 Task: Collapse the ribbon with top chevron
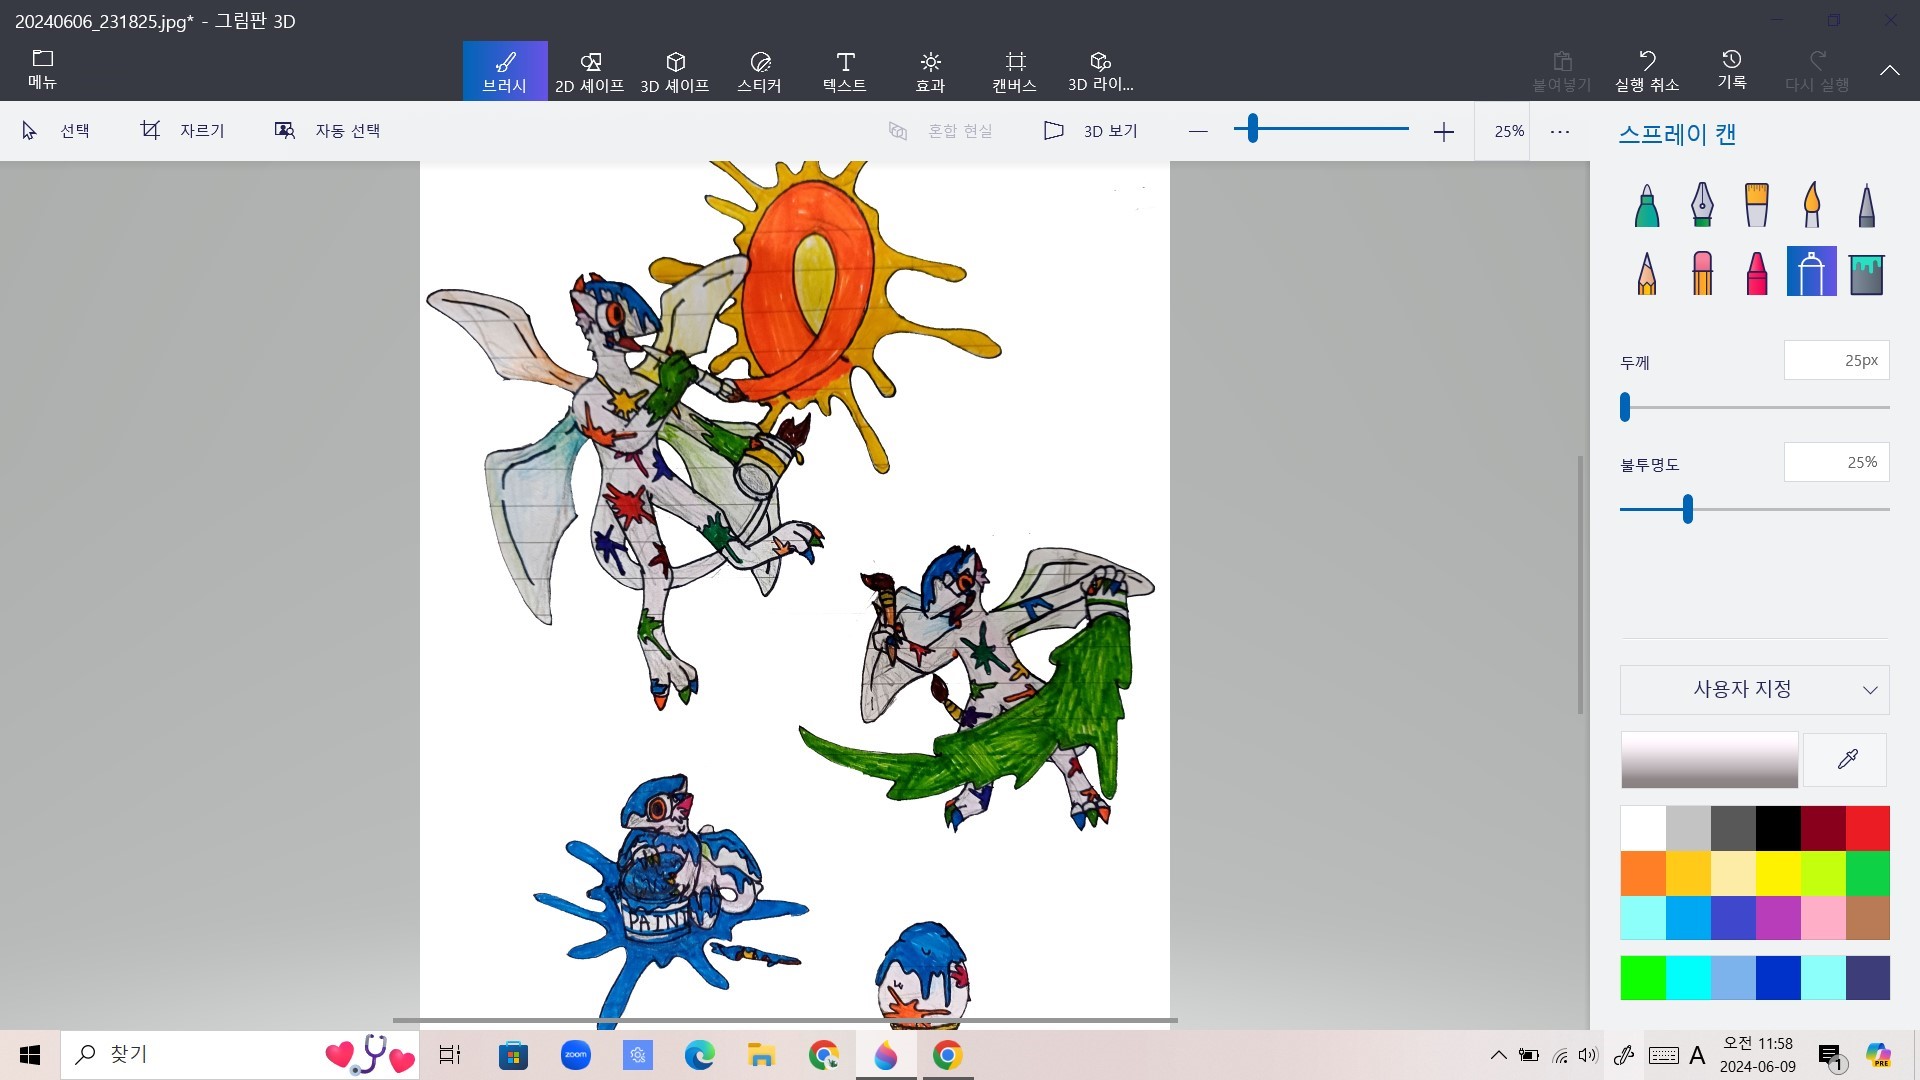pos(1889,70)
